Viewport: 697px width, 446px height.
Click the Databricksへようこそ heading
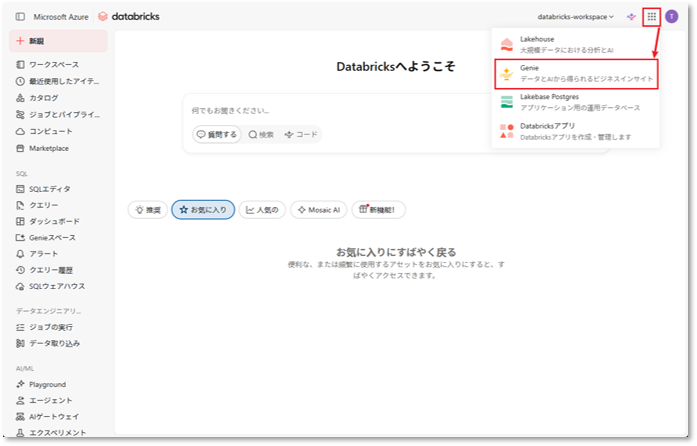[396, 67]
